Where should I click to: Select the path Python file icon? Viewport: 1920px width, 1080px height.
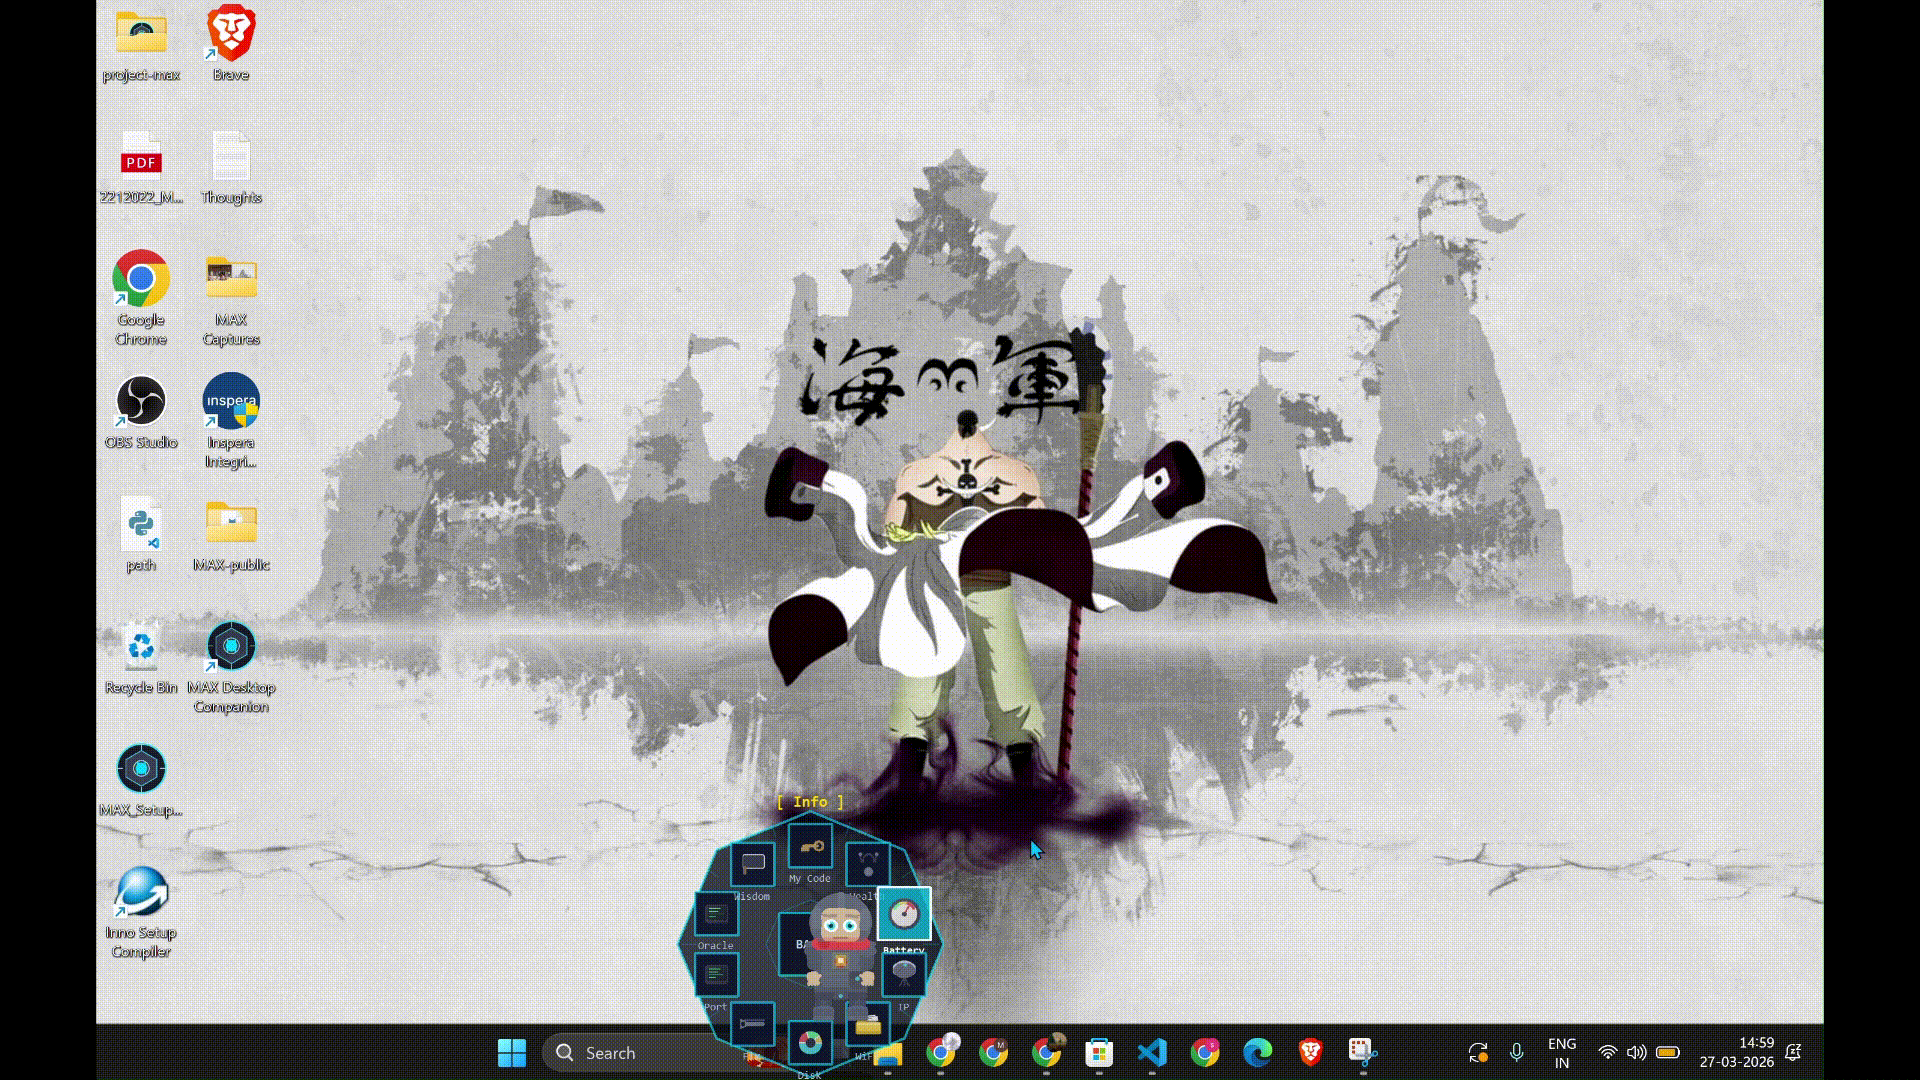point(141,535)
